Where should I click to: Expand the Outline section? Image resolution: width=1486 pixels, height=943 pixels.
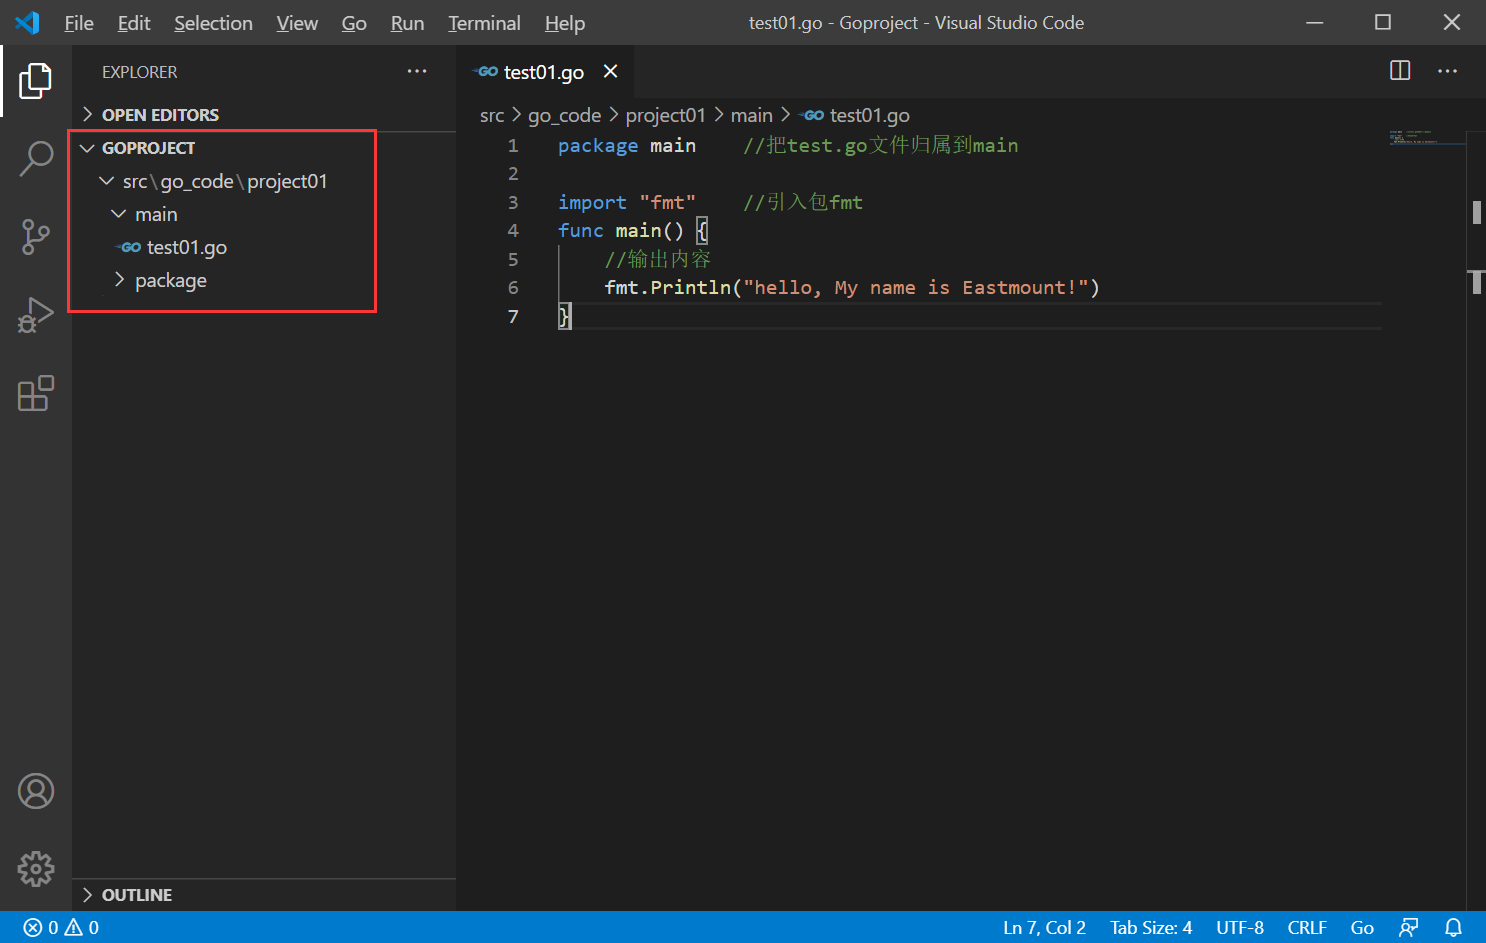click(264, 894)
